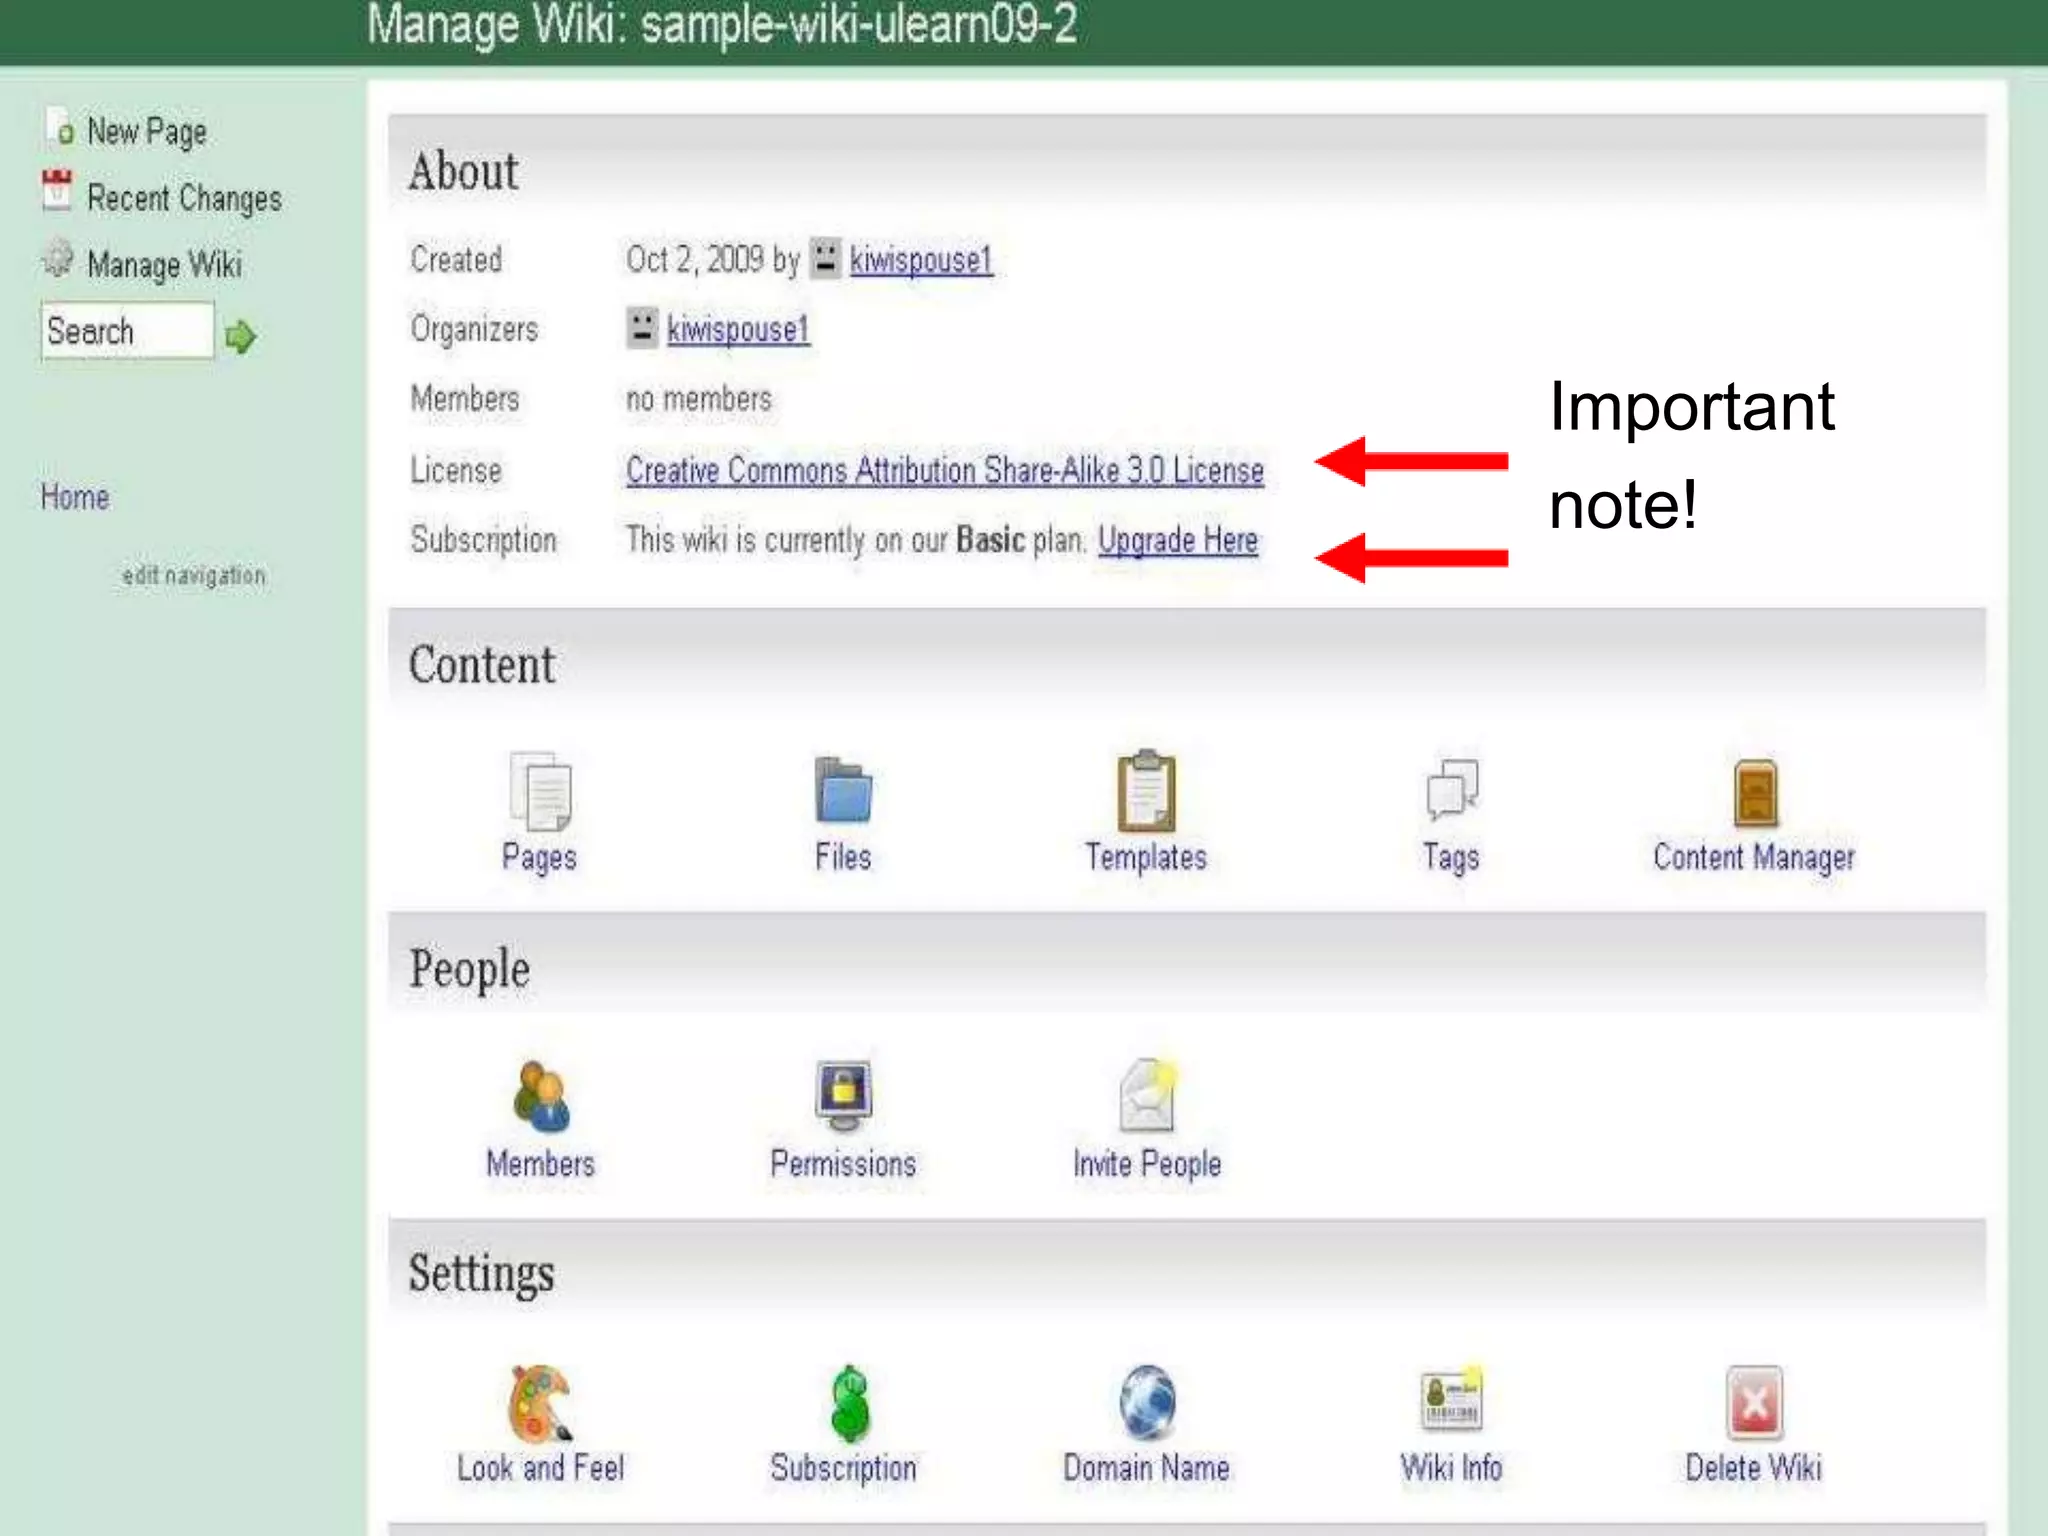The height and width of the screenshot is (1536, 2048).
Task: Open Recent Changes in sidebar
Action: [x=184, y=198]
